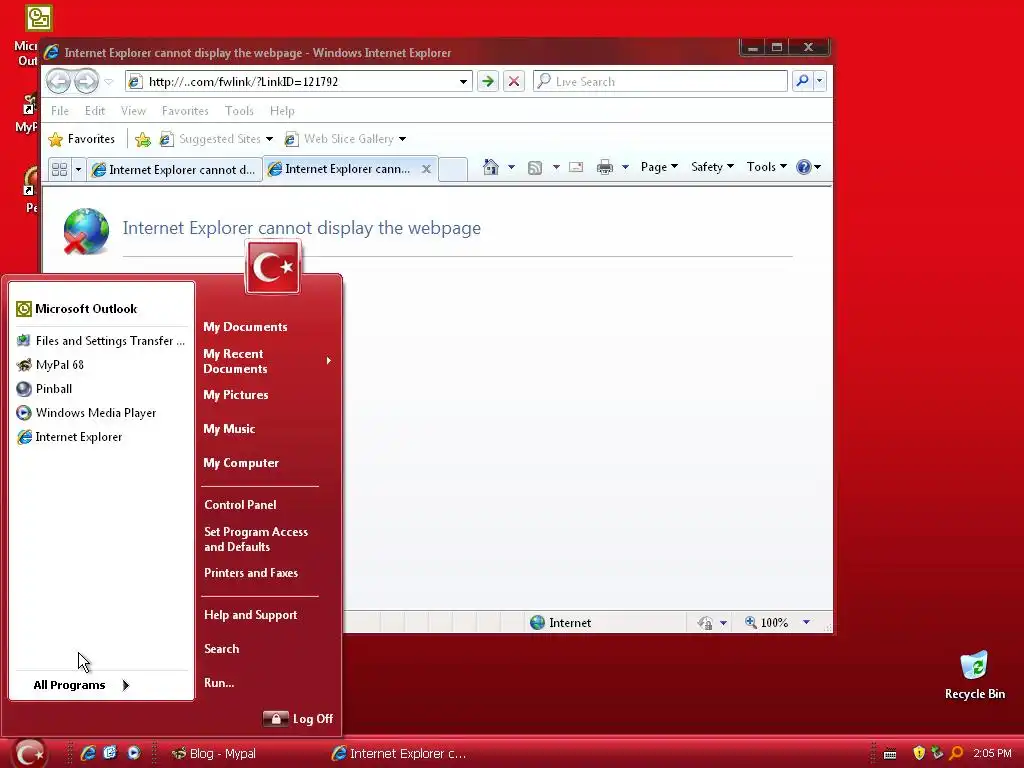Open address bar history dropdown

[463, 82]
